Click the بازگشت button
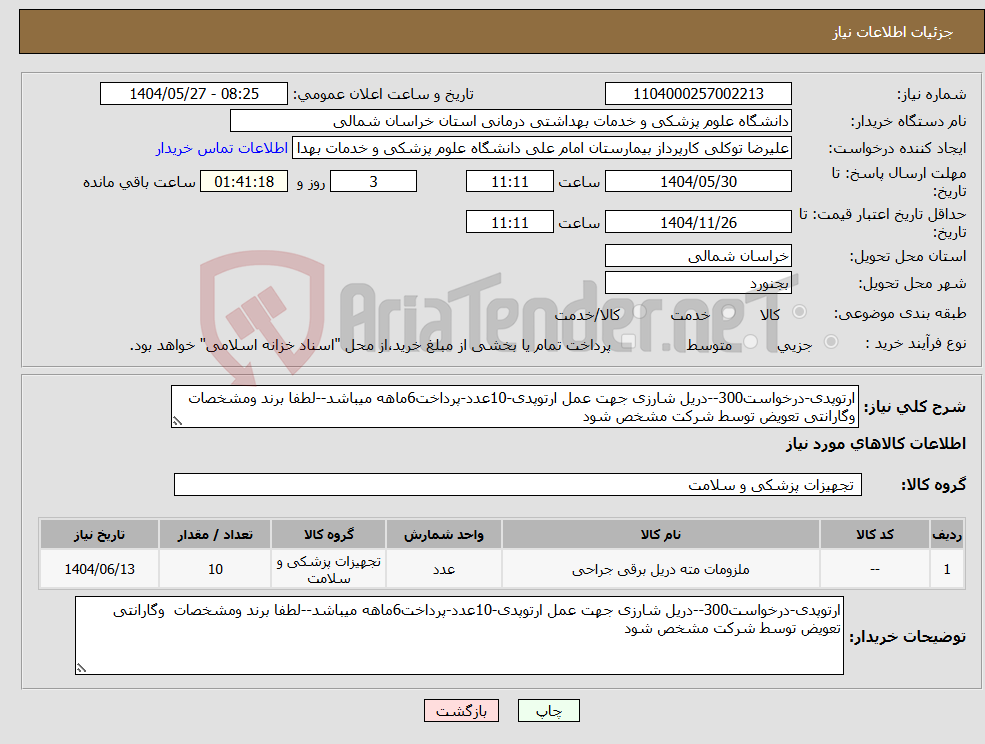 coord(461,710)
